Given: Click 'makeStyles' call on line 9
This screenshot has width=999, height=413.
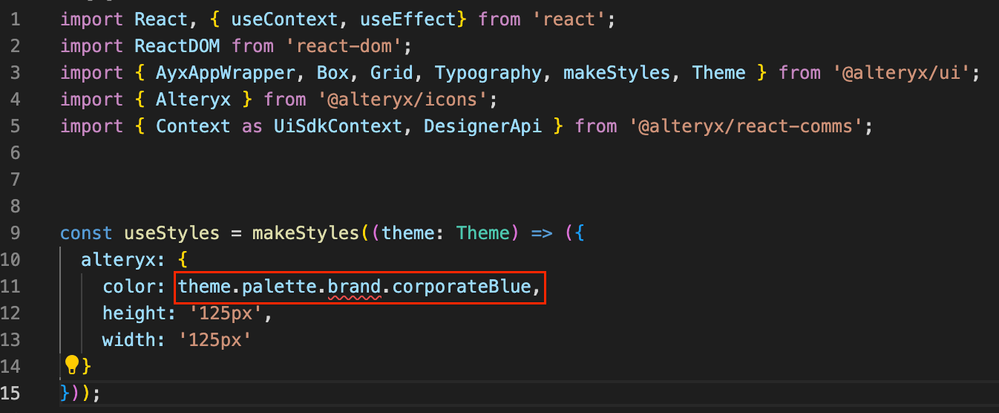Looking at the screenshot, I should [305, 233].
